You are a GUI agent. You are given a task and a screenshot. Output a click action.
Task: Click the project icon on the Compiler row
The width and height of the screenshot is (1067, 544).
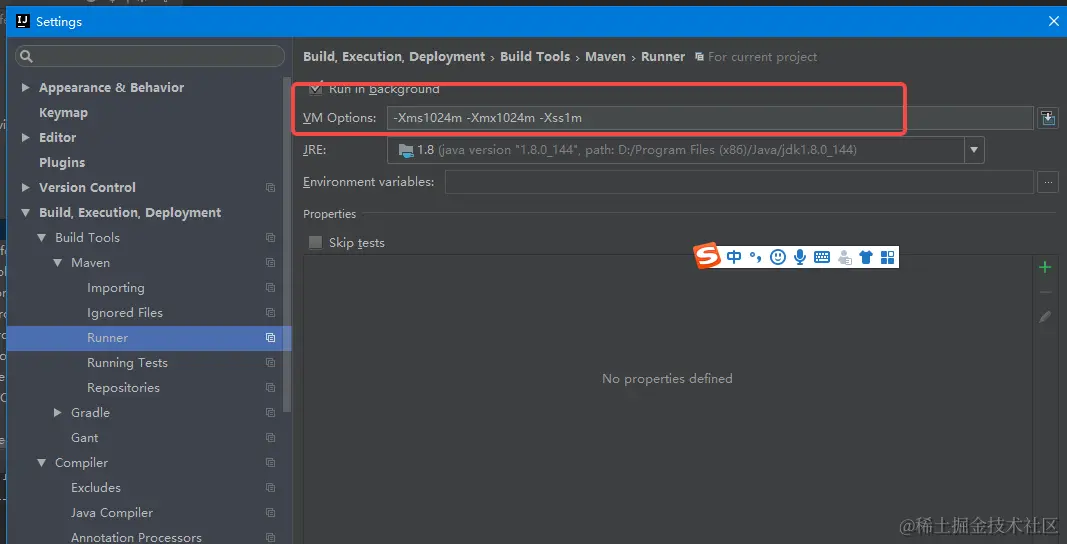[270, 463]
